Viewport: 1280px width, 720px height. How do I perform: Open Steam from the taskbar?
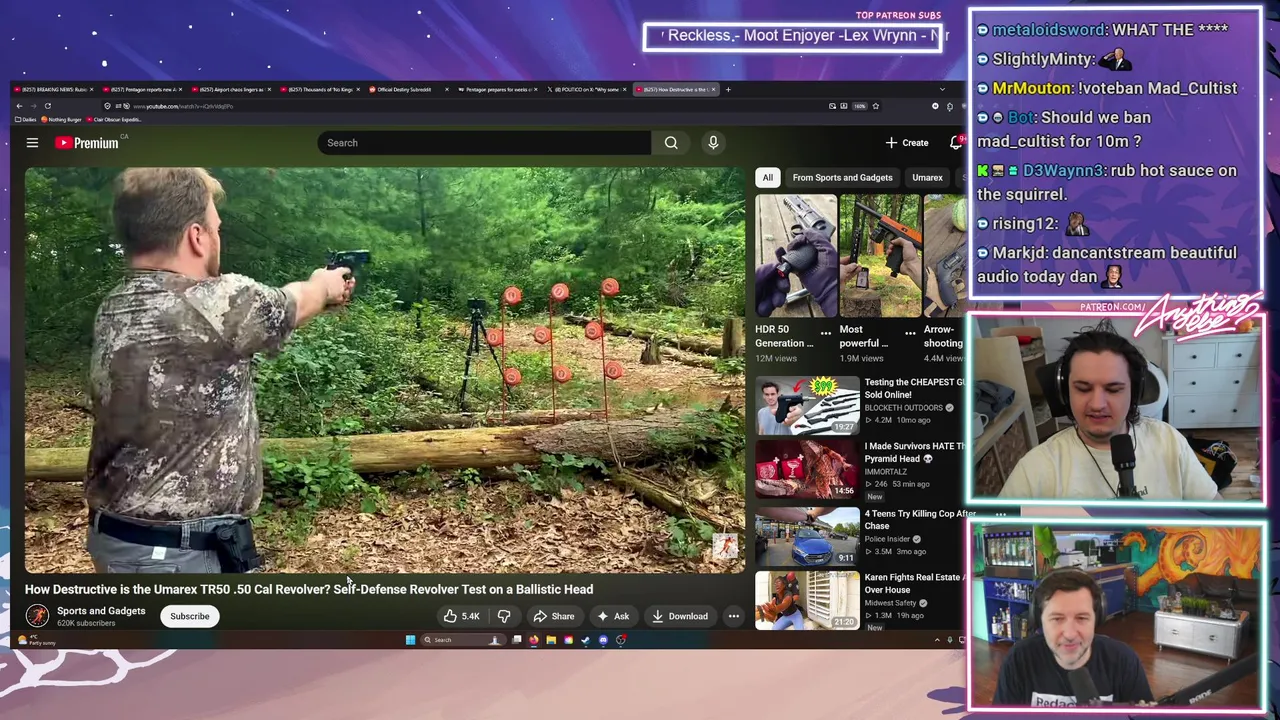click(x=586, y=640)
